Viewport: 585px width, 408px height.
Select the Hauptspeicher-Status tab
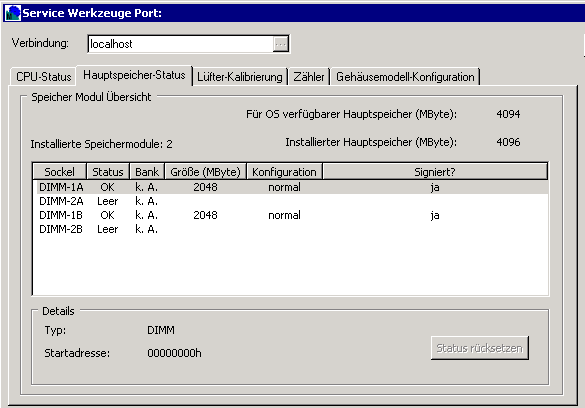point(134,75)
